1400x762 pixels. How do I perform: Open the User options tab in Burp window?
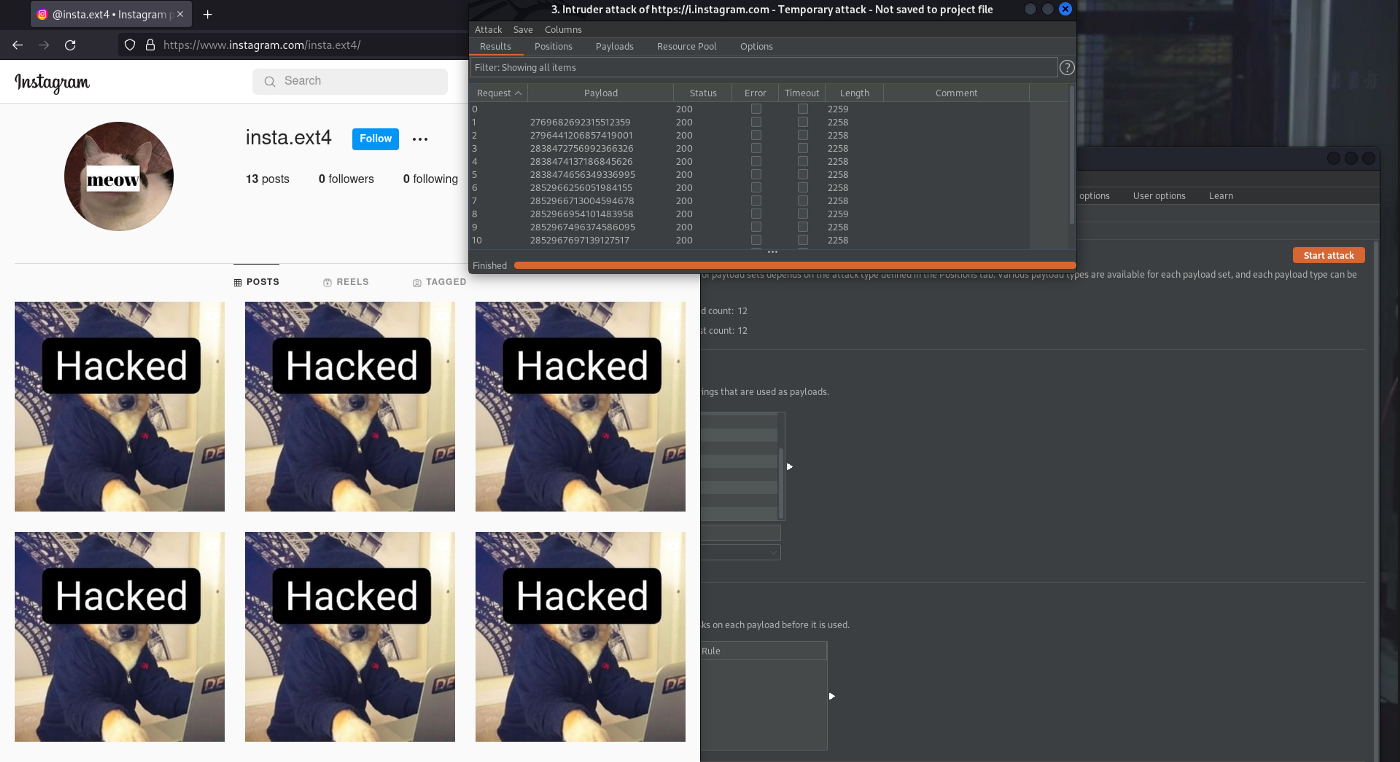(x=1159, y=196)
